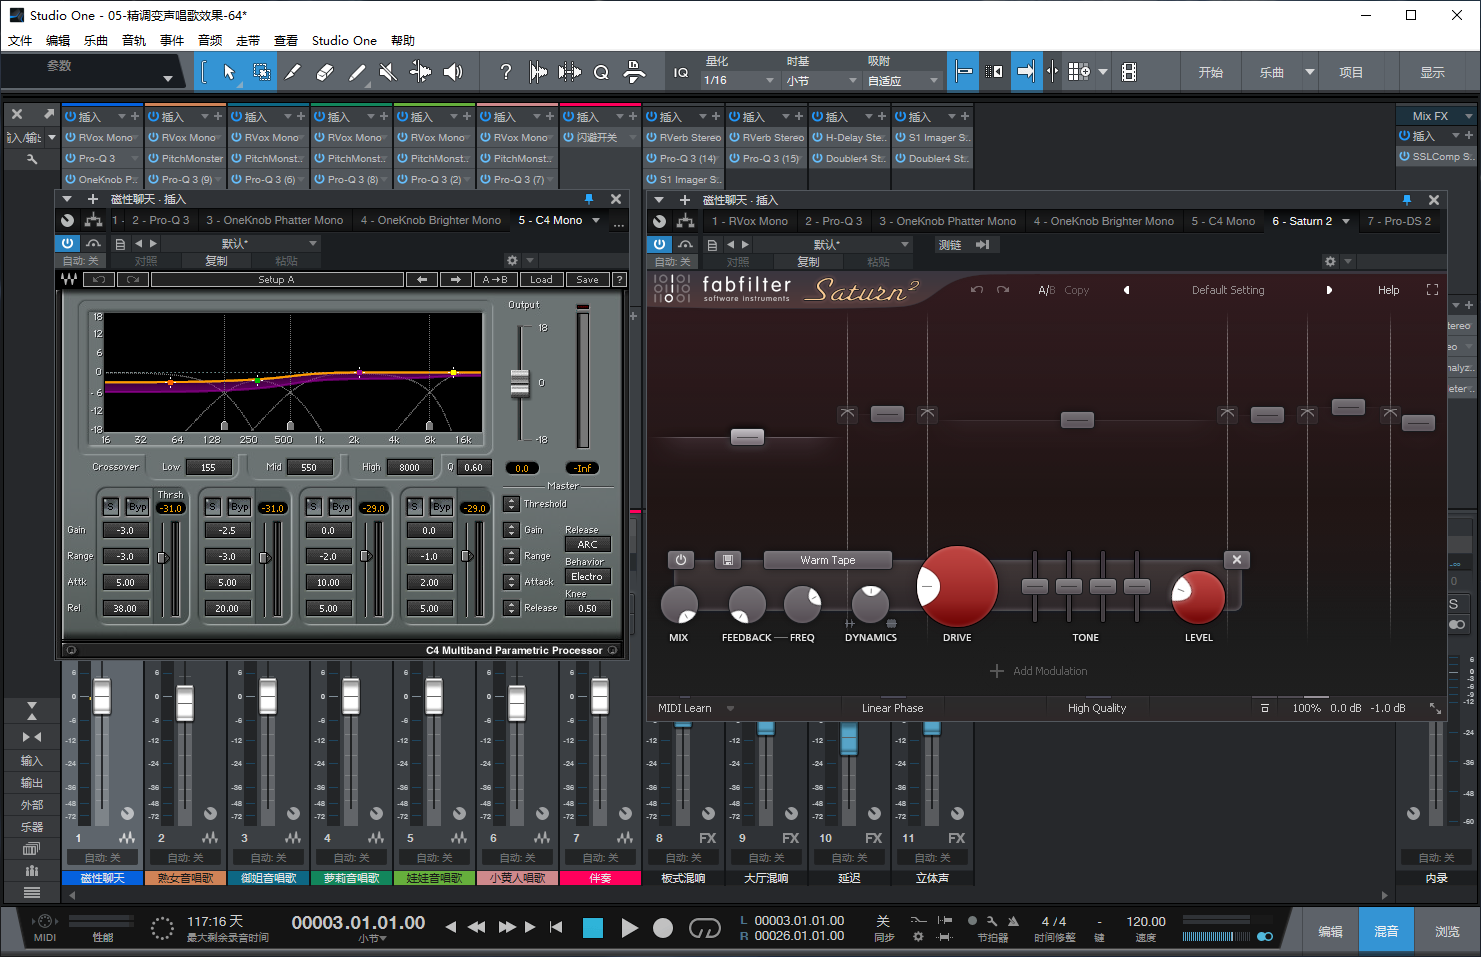Open the video player film icon

(1129, 72)
